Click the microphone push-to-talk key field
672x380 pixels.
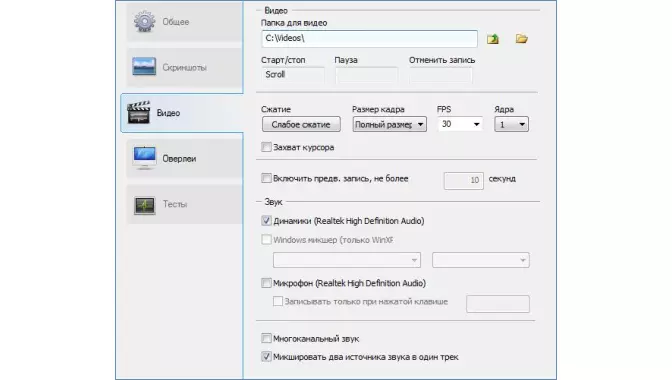point(498,304)
